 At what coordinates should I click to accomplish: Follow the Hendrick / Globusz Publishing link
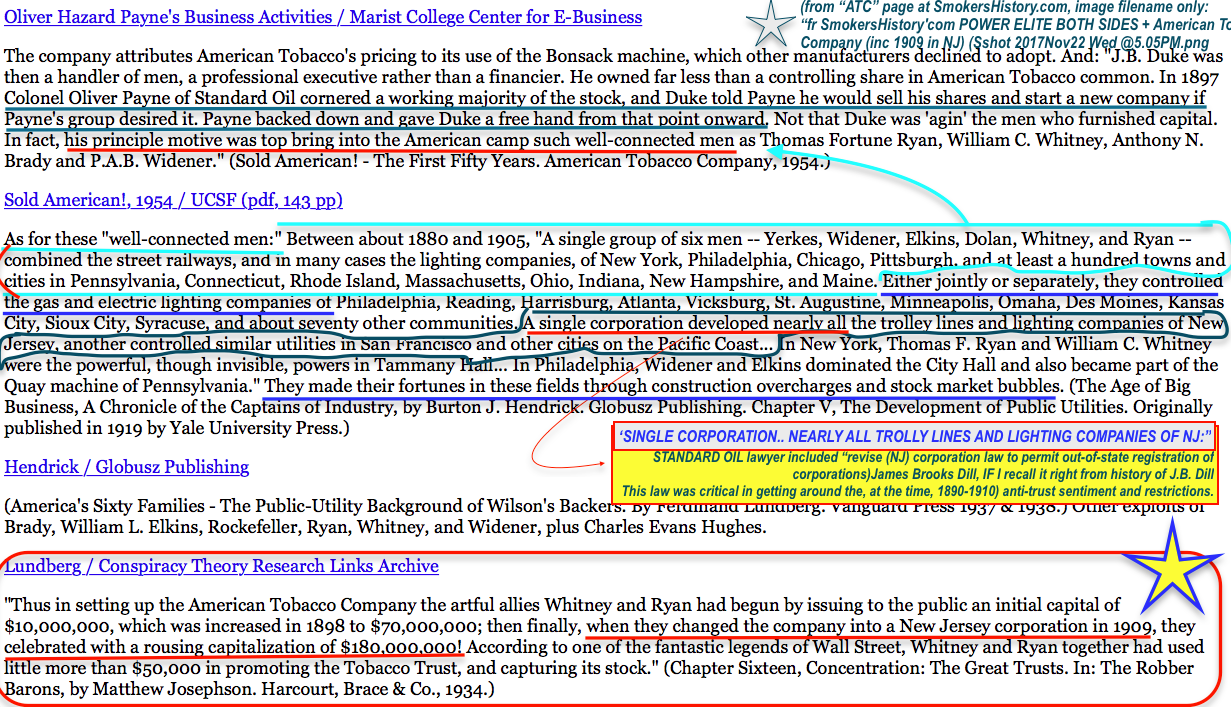click(127, 467)
